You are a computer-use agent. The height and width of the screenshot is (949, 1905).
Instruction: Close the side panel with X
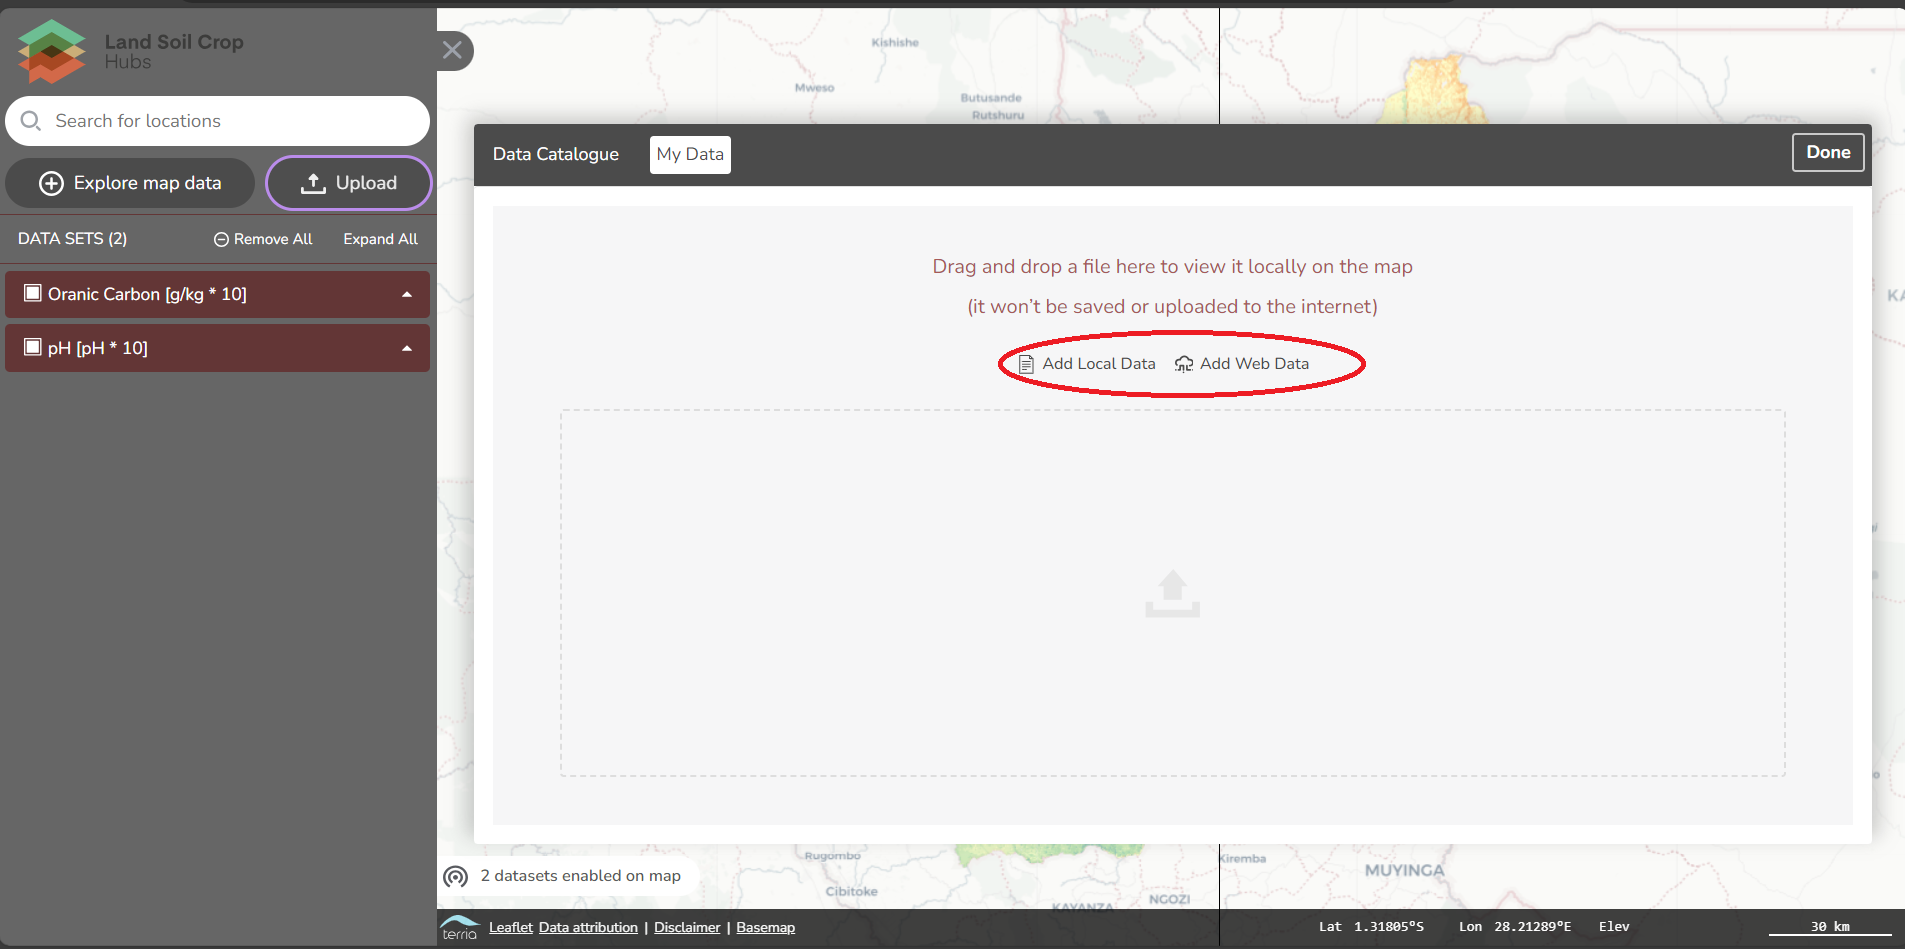click(453, 50)
